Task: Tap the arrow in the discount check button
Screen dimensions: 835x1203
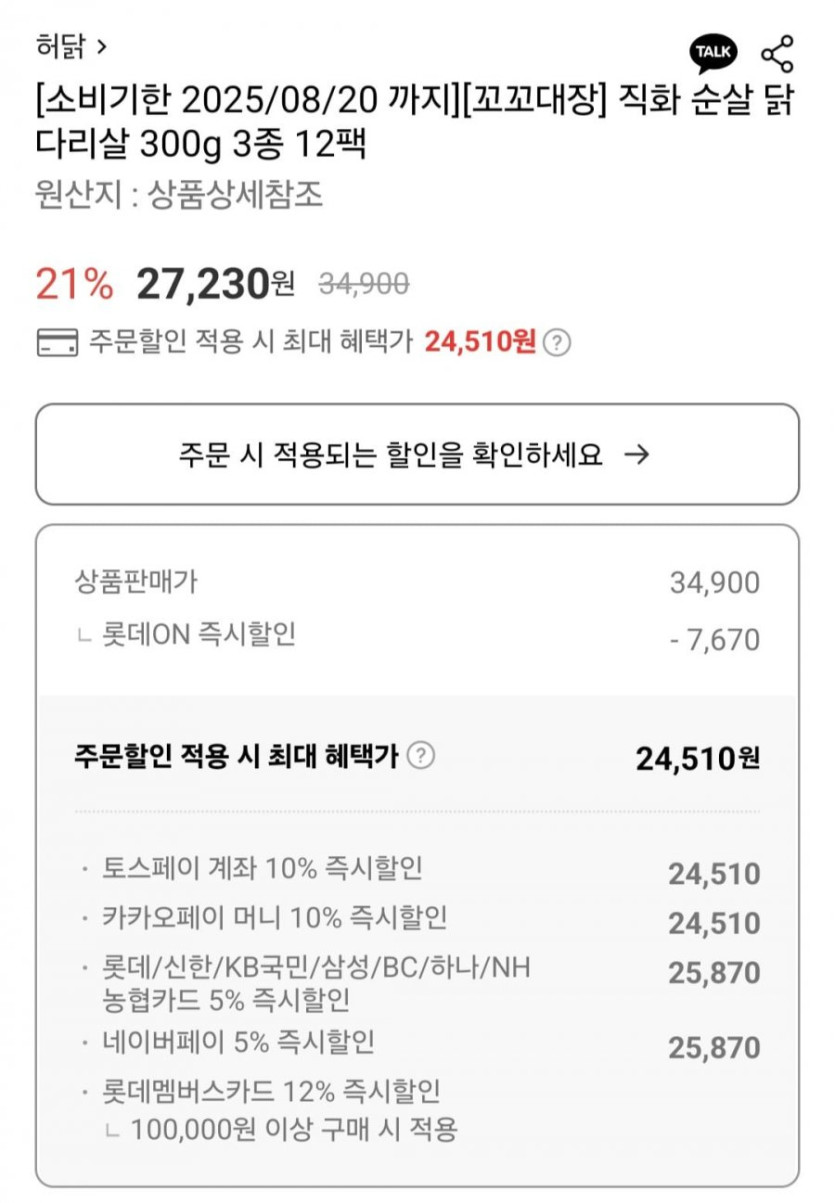Action: pos(636,455)
